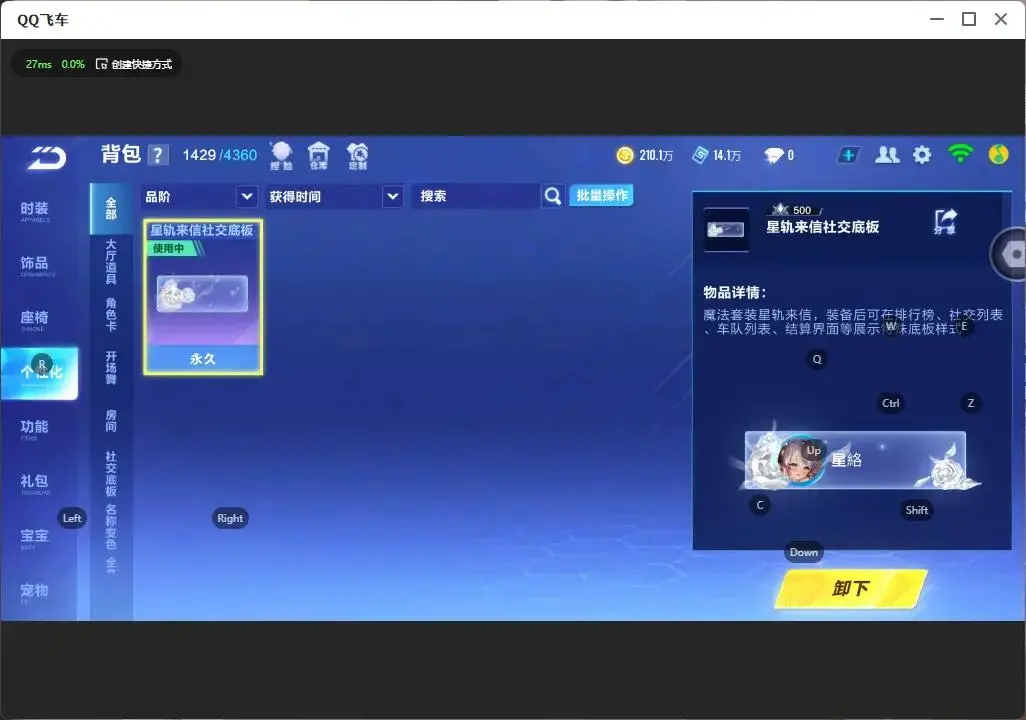Select the 宝宝 baby category
Image resolution: width=1026 pixels, height=720 pixels.
click(x=35, y=537)
